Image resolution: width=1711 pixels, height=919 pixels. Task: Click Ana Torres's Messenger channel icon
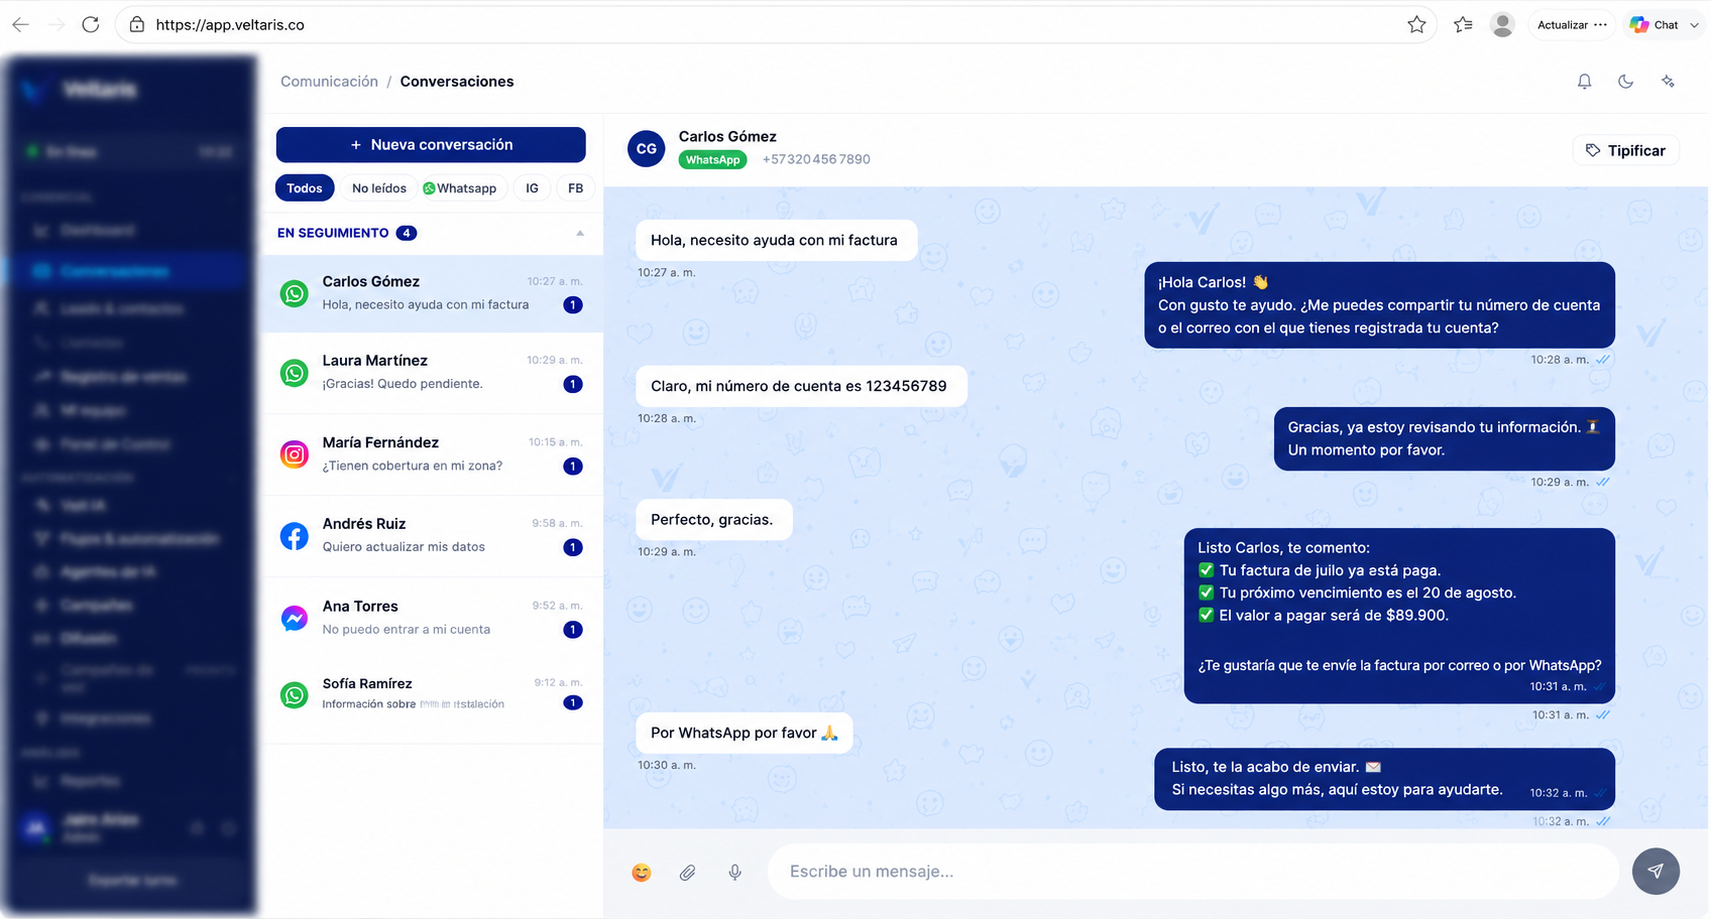294,618
